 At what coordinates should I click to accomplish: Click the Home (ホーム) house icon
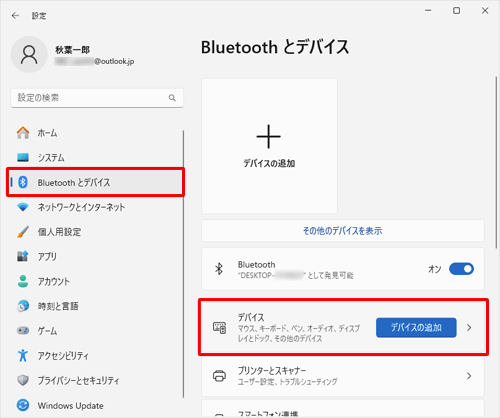click(23, 133)
